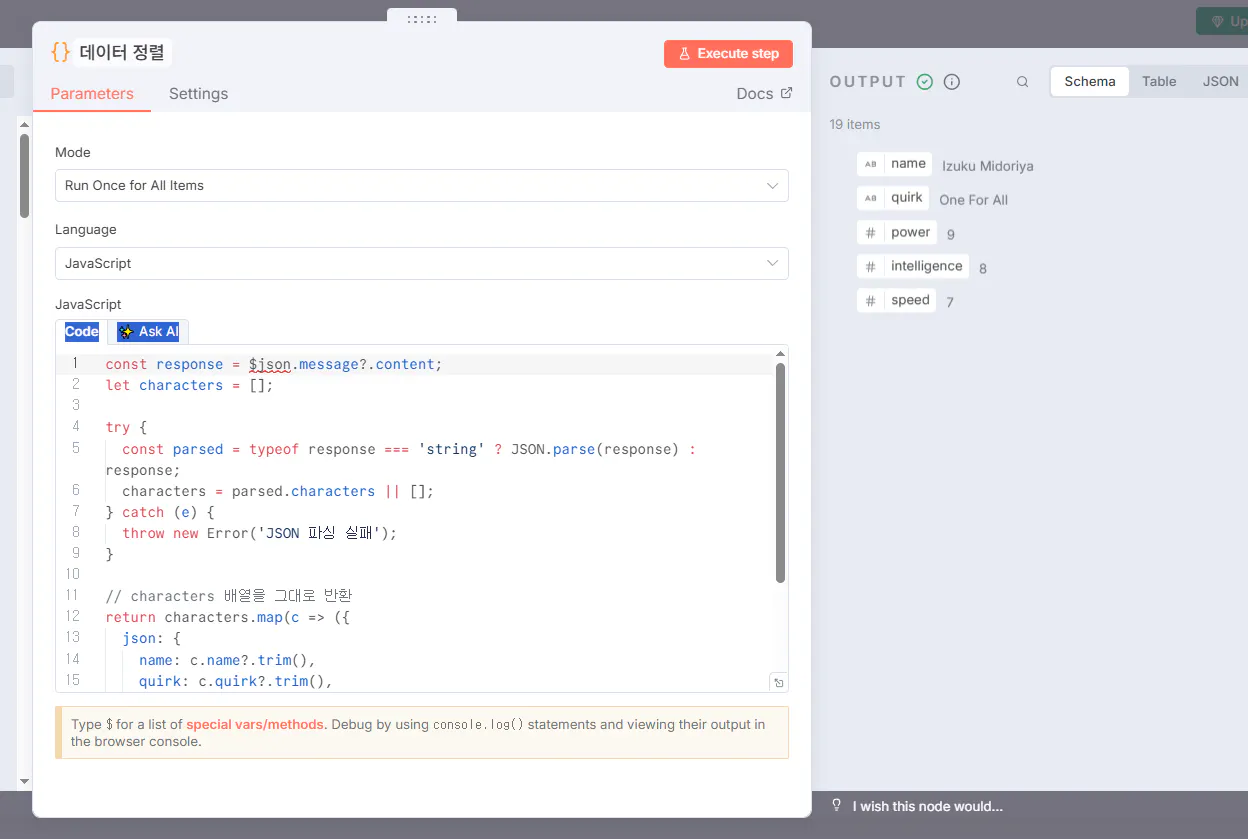Switch to the Parameters tab
Image resolution: width=1248 pixels, height=839 pixels.
(92, 94)
